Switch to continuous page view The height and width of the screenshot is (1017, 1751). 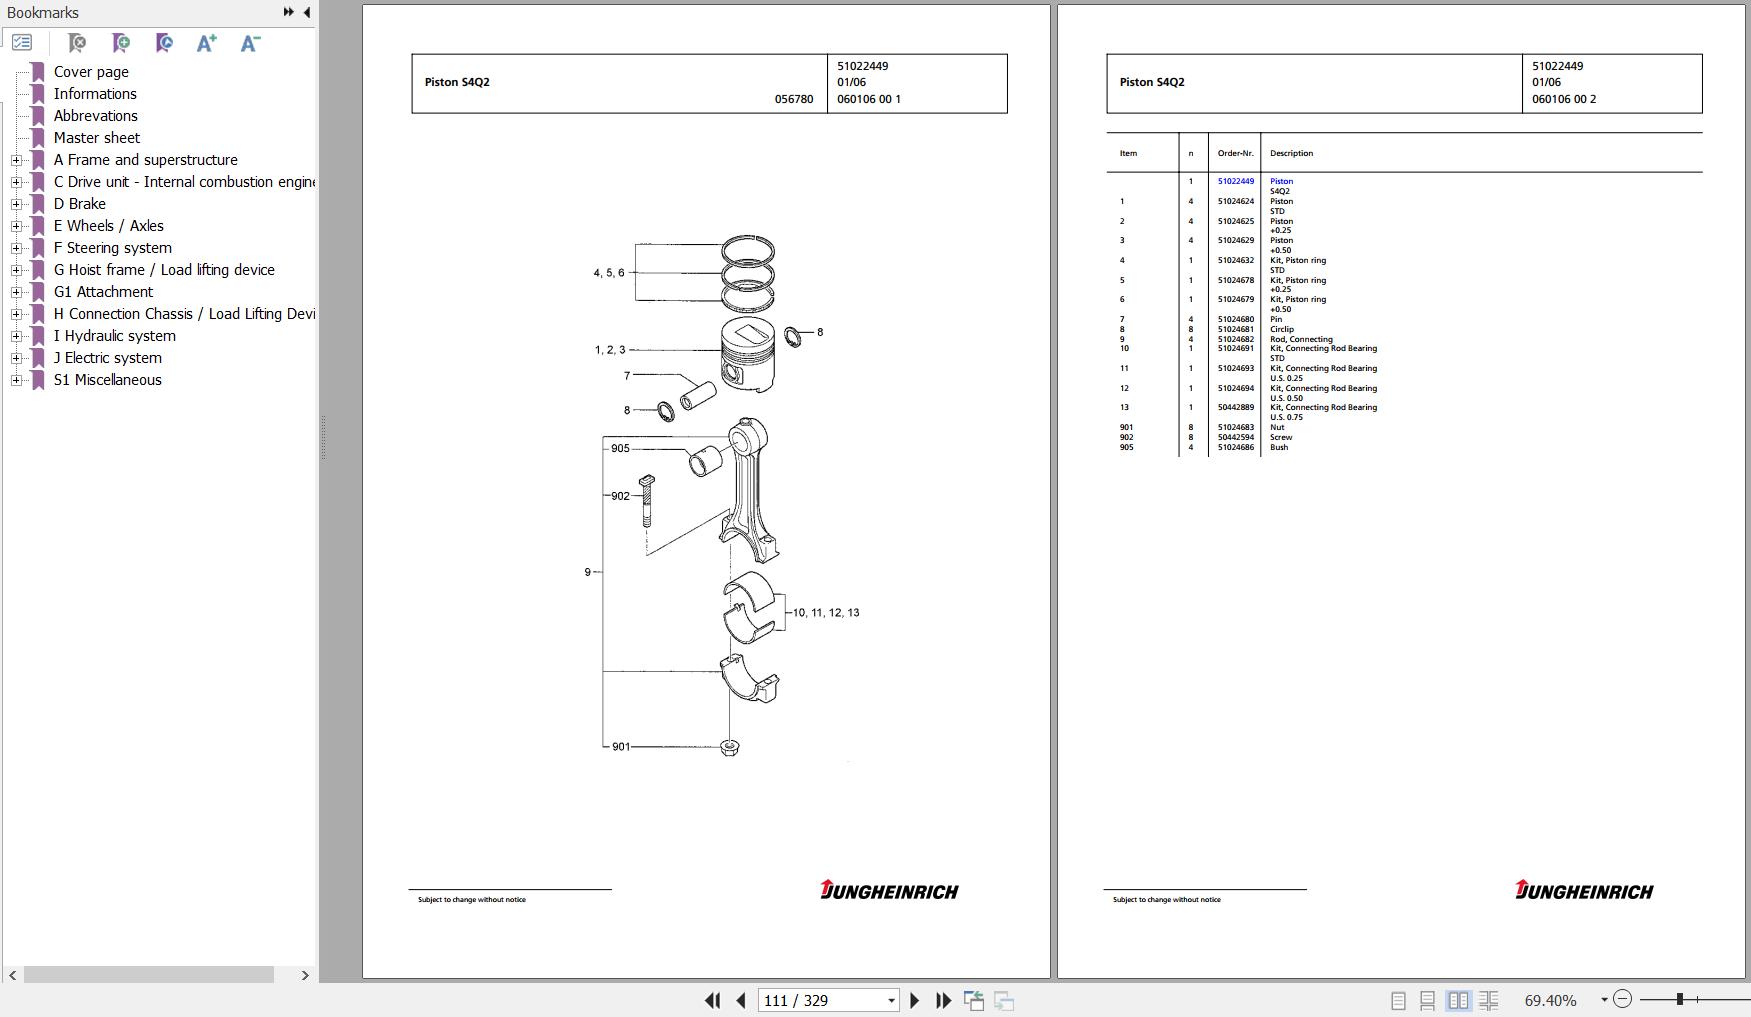tap(1428, 1000)
